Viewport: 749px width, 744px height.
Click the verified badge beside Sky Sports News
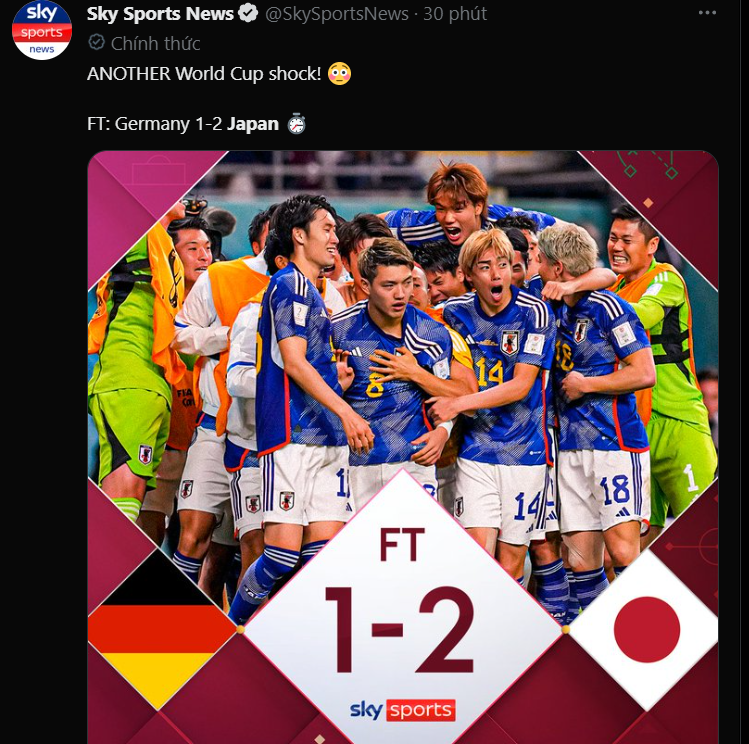[250, 14]
